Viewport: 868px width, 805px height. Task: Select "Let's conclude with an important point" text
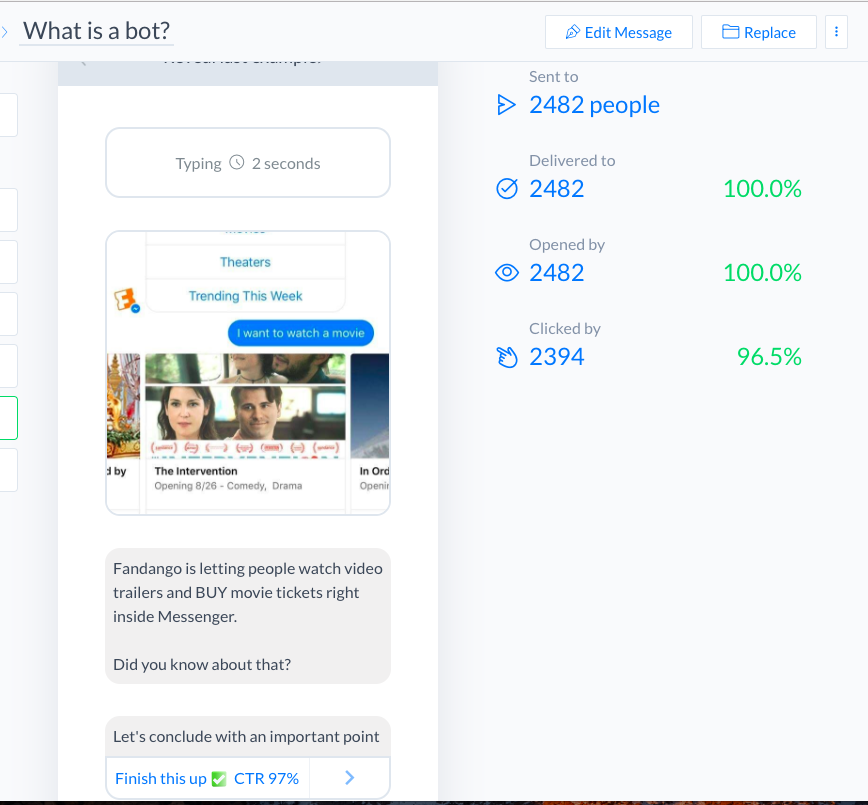246,737
